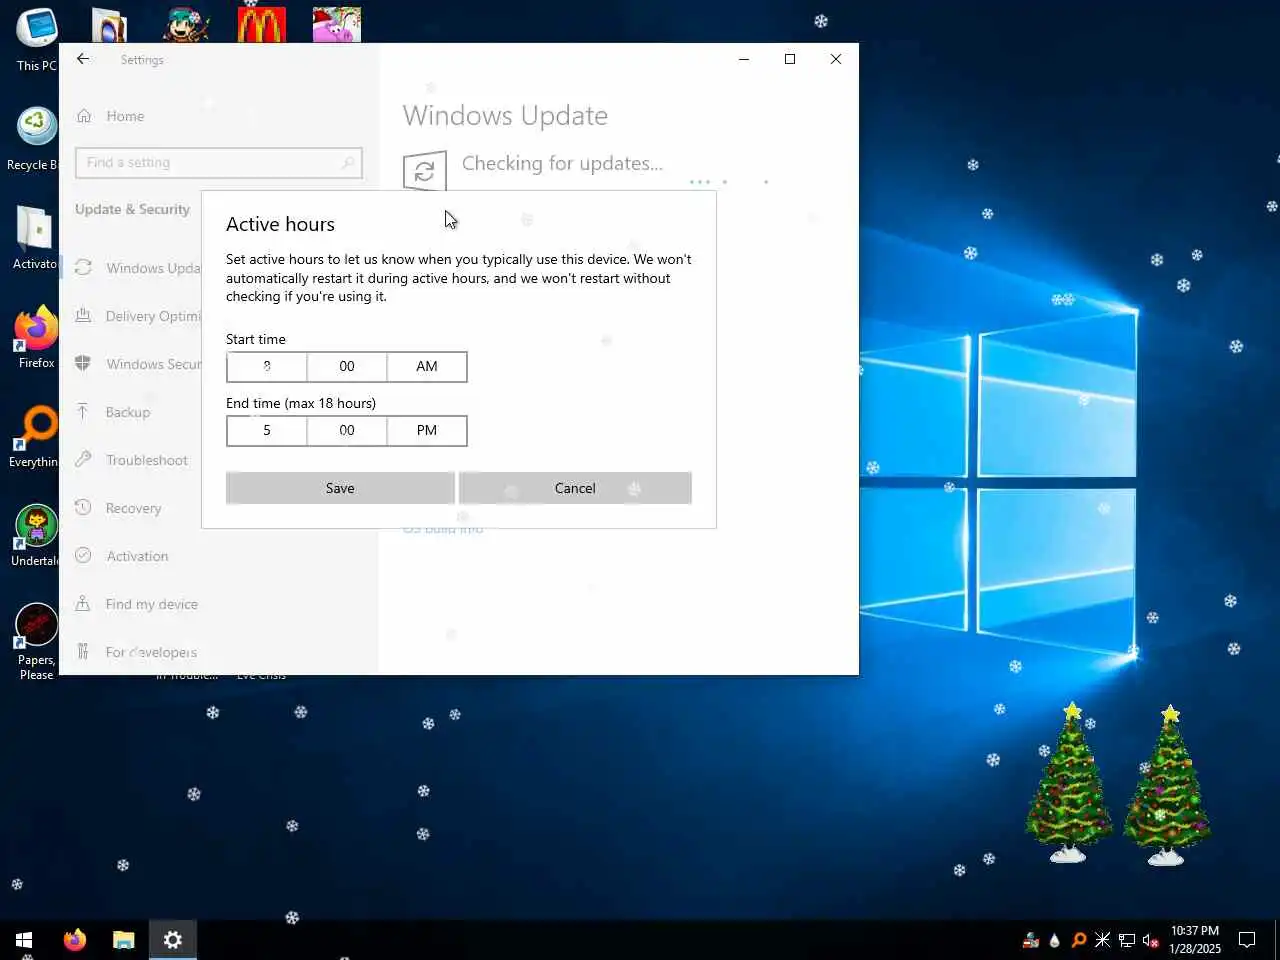Click the muted volume tray icon

(x=1150, y=940)
